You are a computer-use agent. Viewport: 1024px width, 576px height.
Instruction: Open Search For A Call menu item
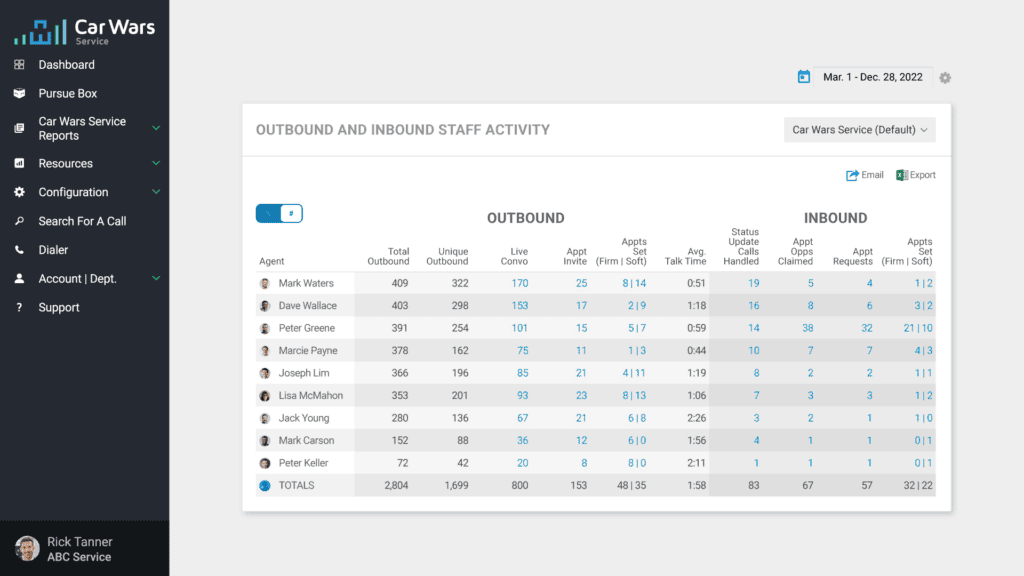tap(84, 221)
